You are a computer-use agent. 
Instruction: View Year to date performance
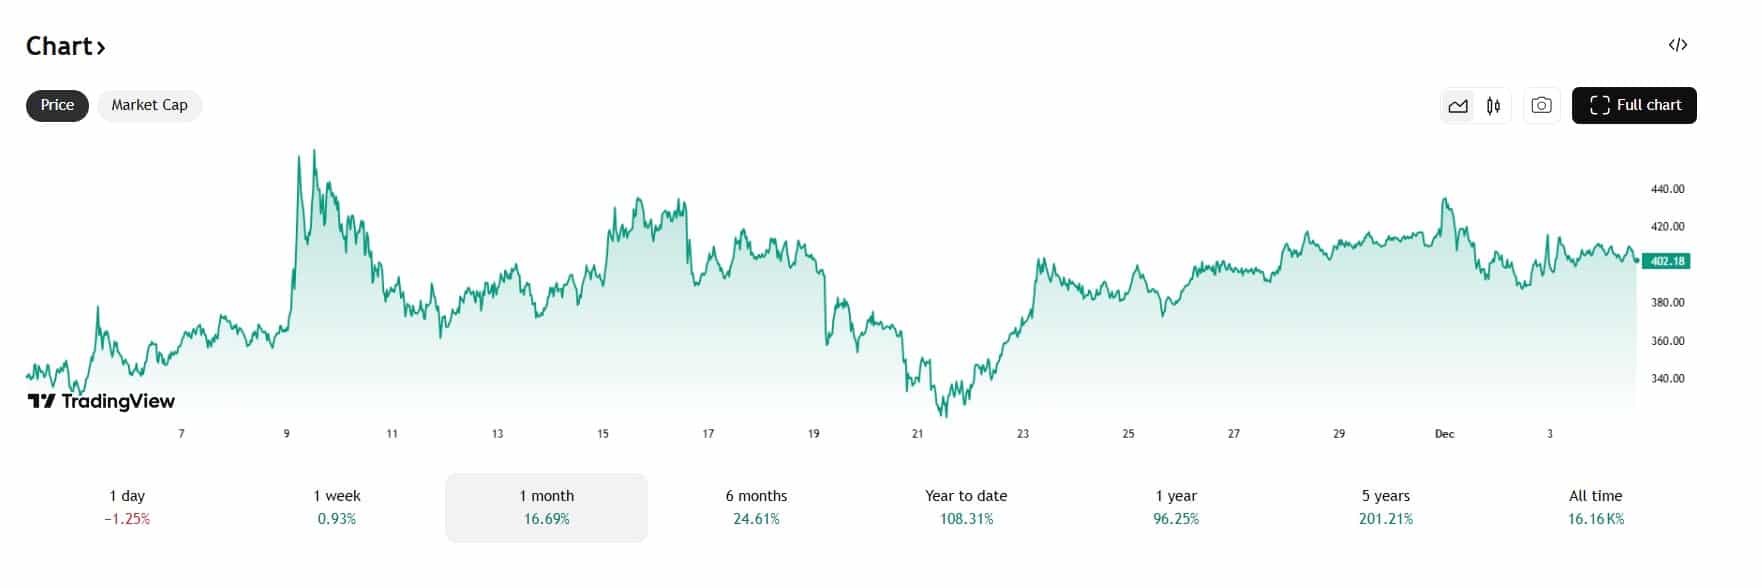click(965, 506)
